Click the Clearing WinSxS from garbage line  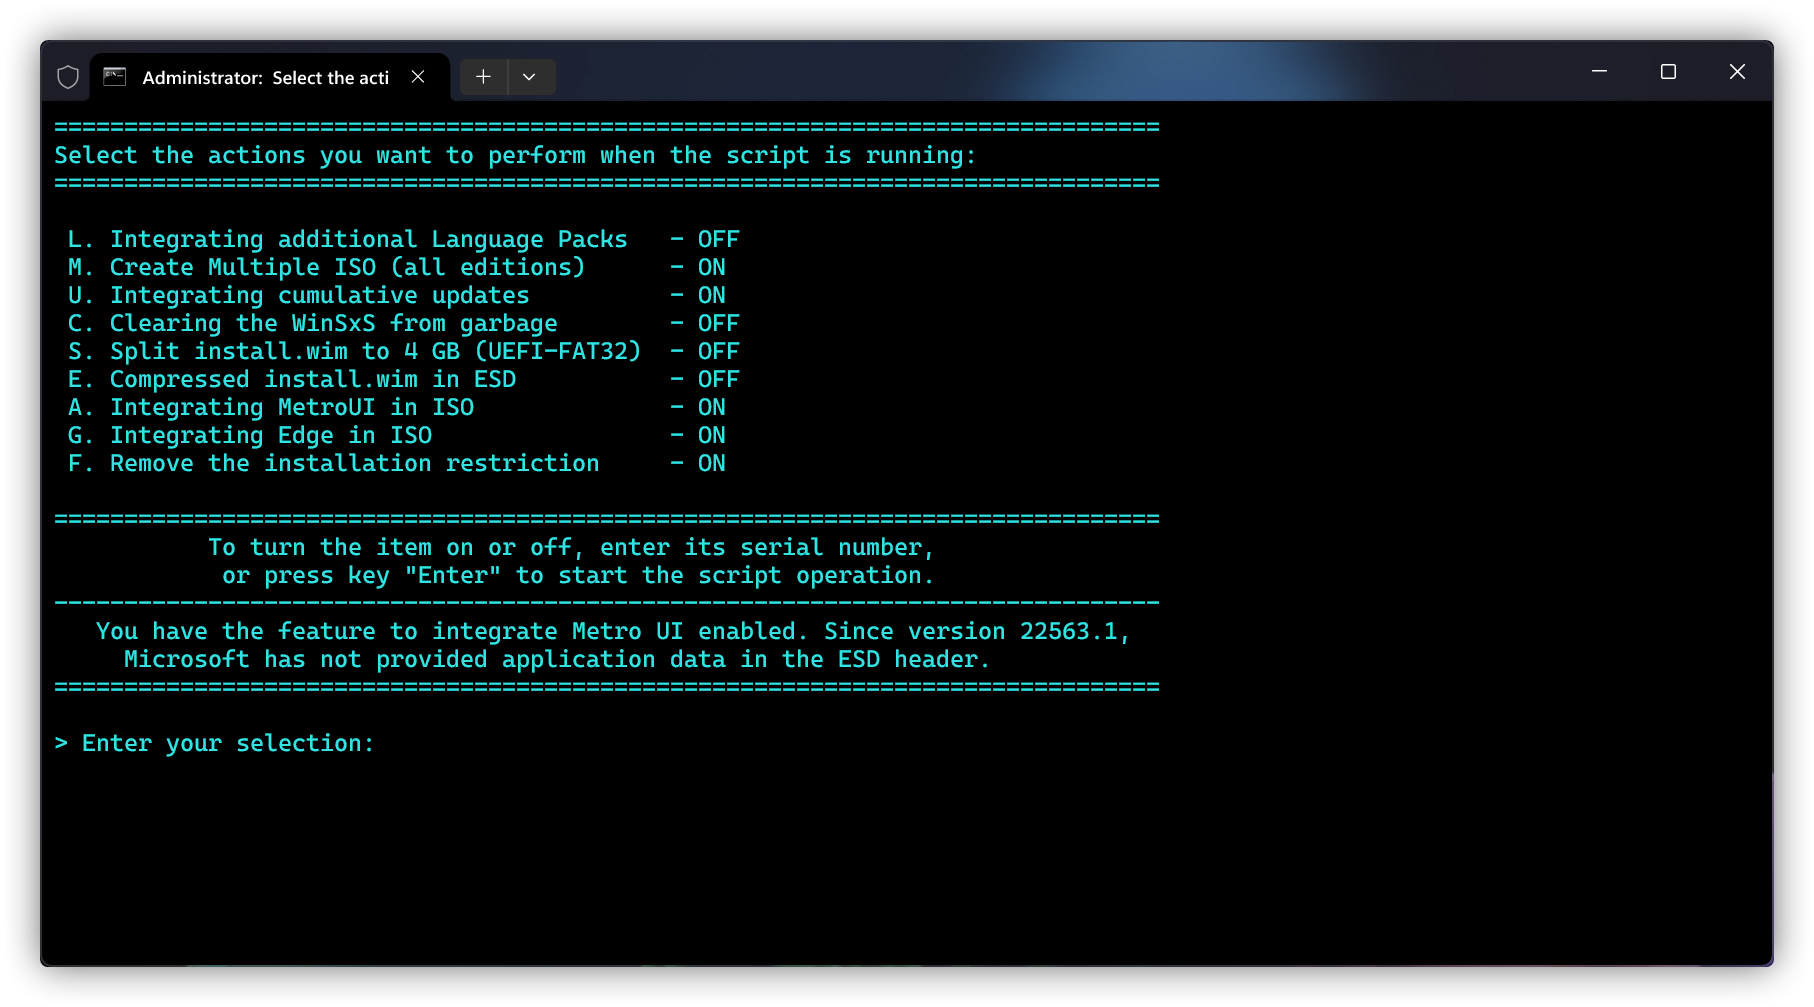(x=333, y=324)
